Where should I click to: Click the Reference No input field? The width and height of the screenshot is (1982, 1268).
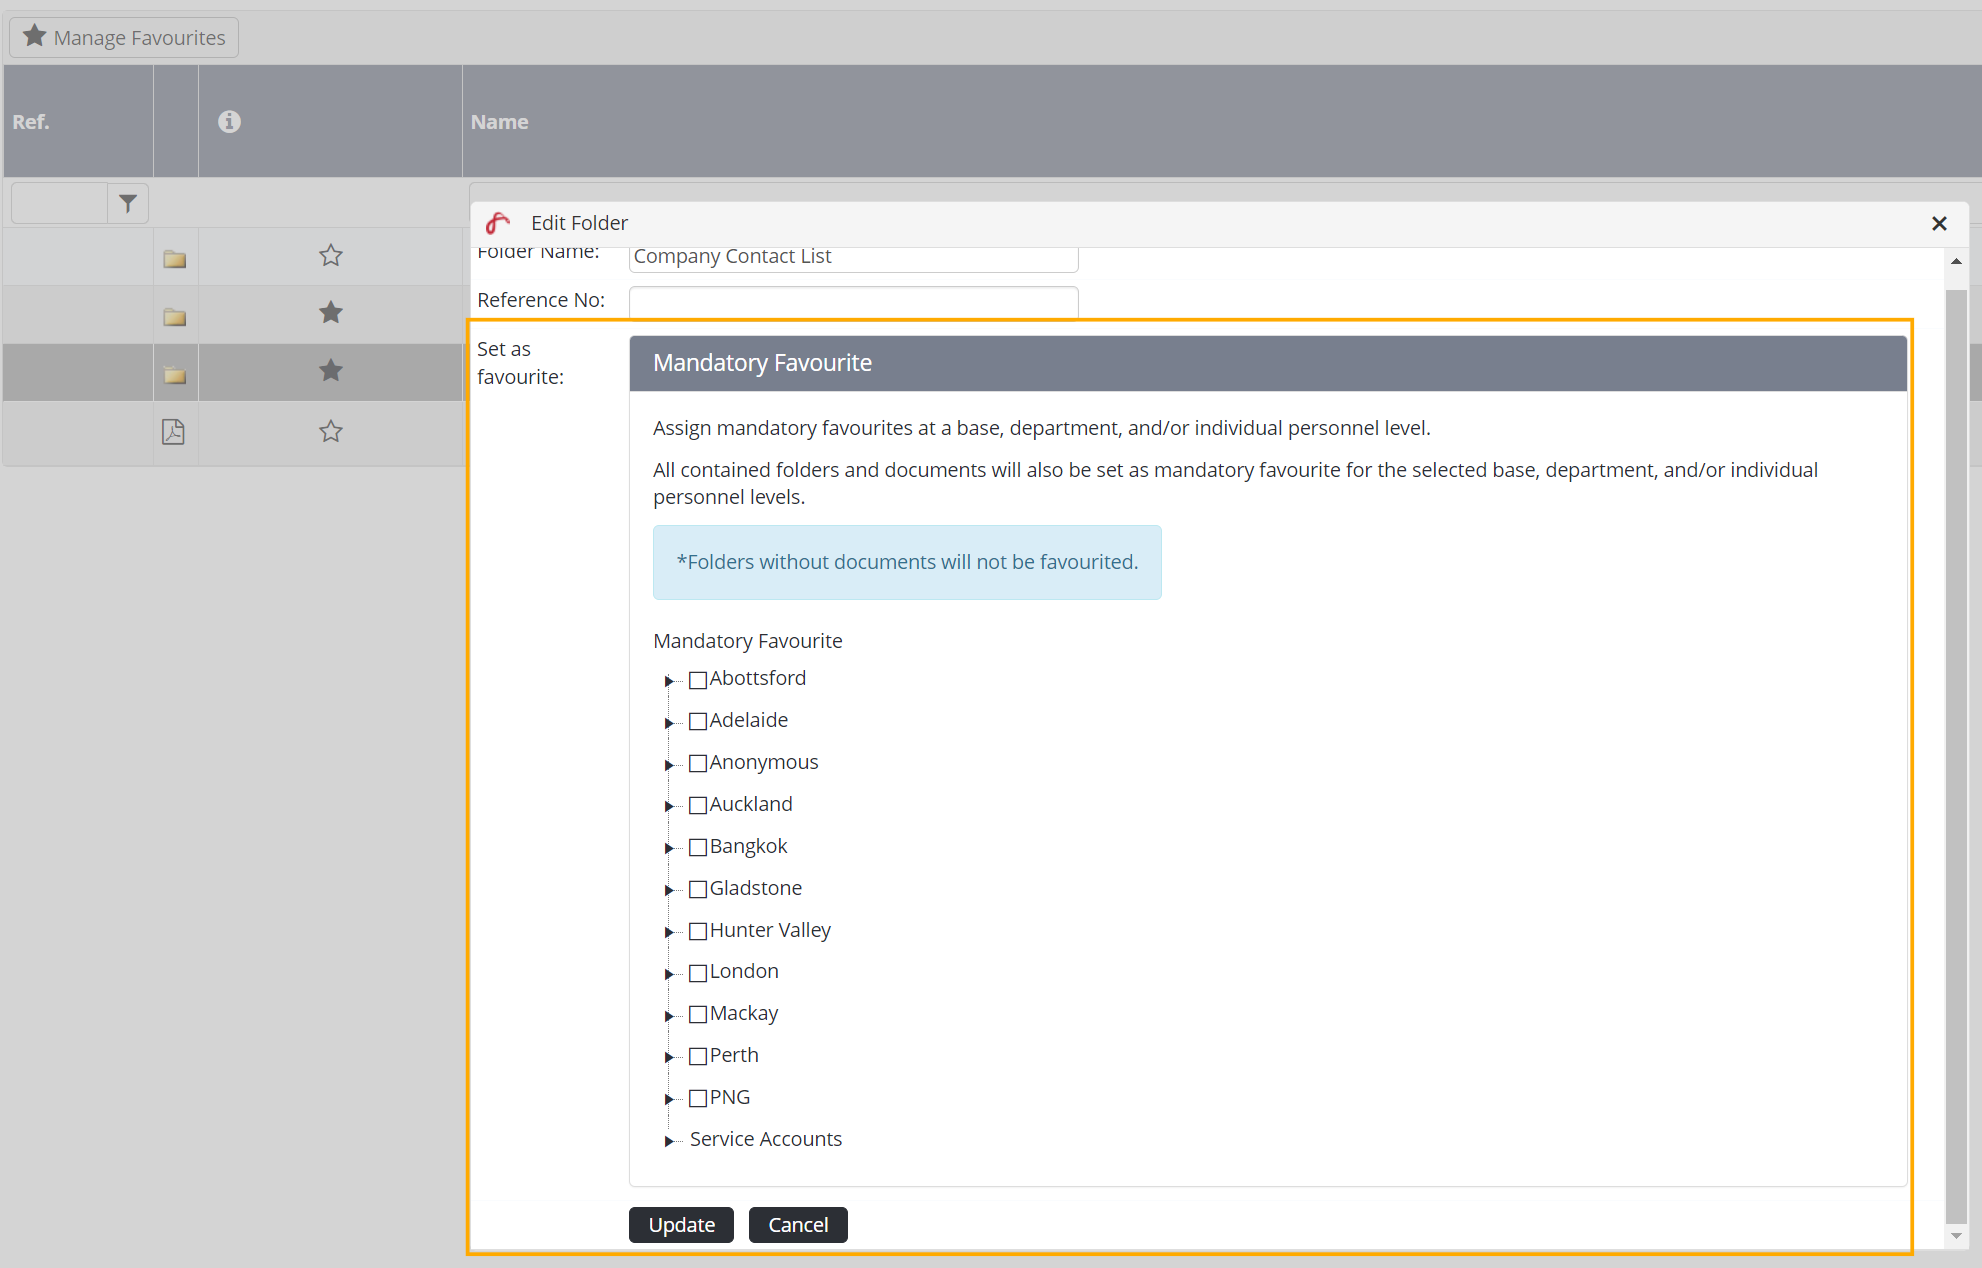853,301
